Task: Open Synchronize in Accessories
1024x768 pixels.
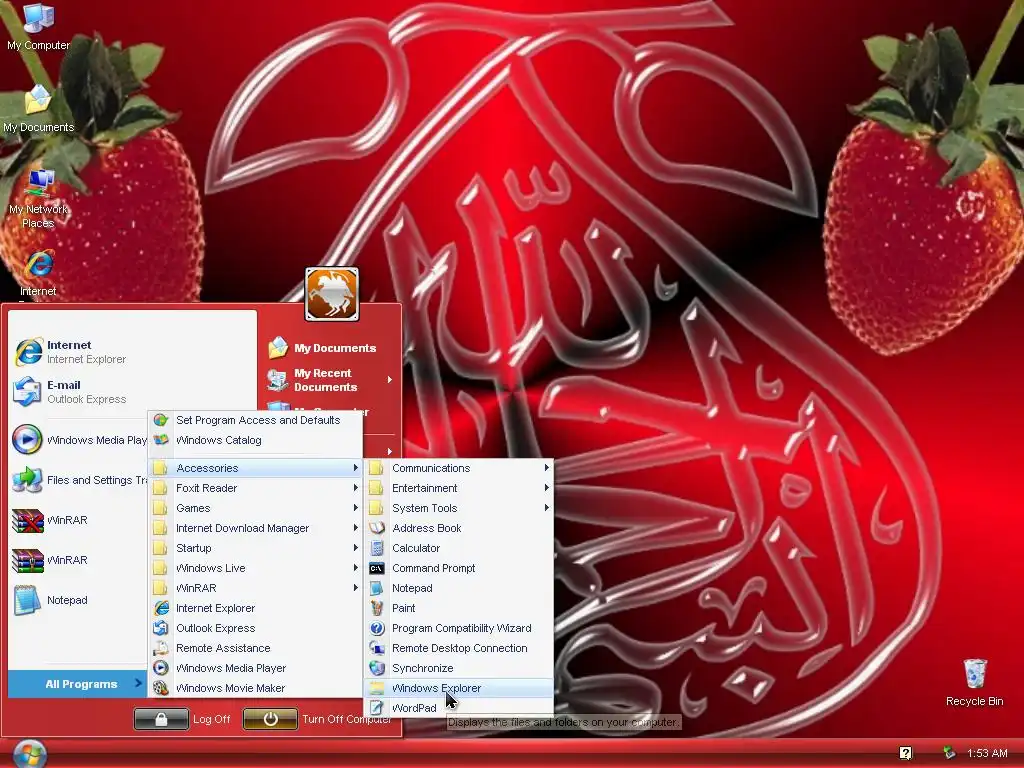Action: (x=459, y=668)
